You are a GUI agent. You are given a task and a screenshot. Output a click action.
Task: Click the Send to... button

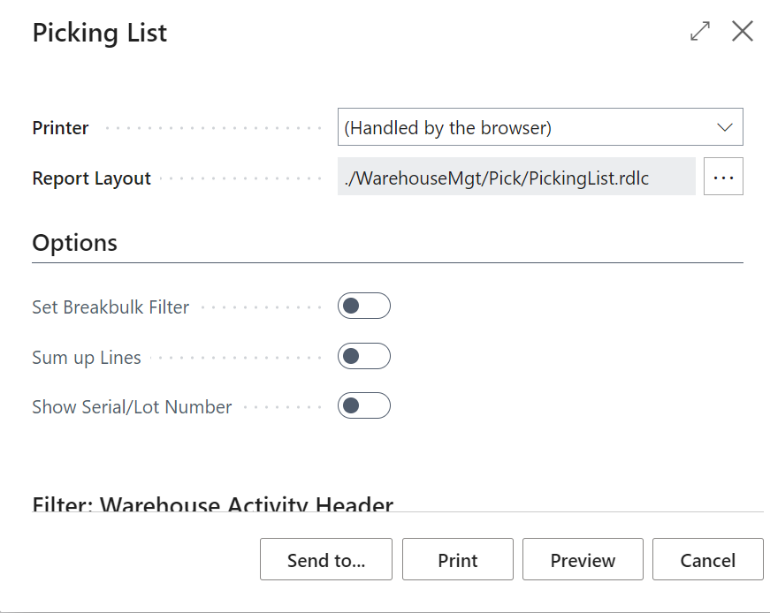tap(326, 560)
